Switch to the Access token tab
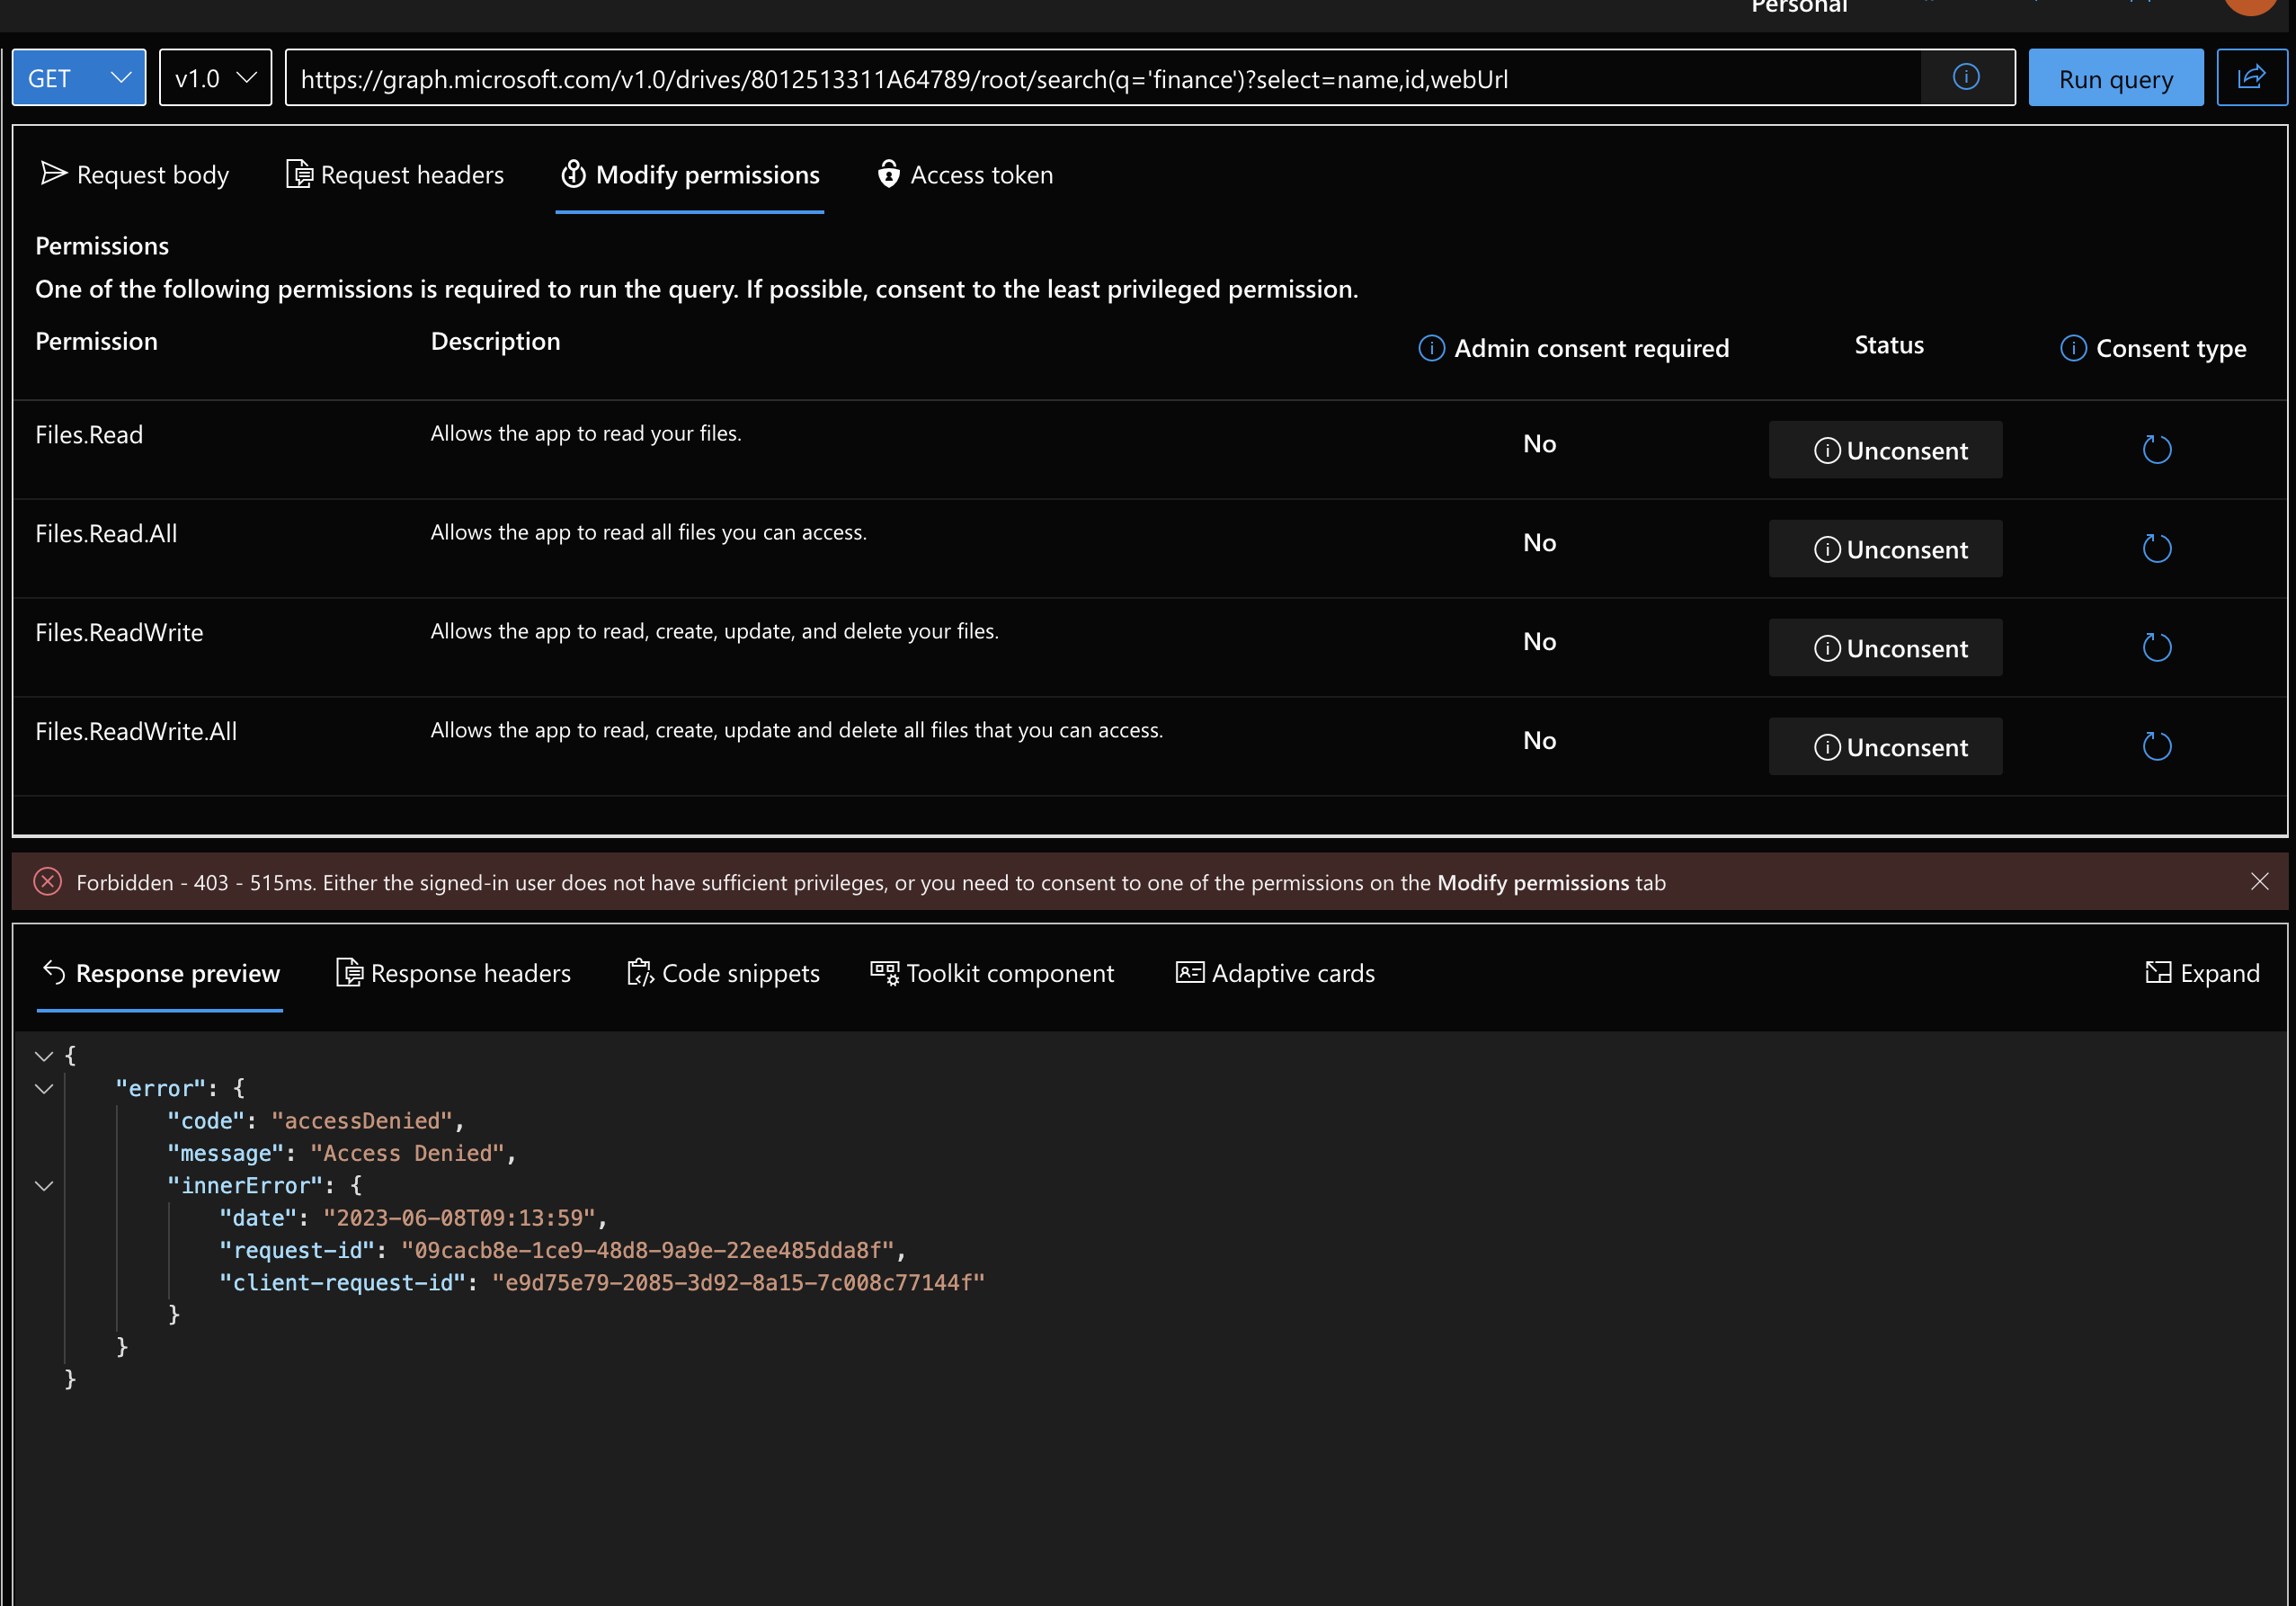The height and width of the screenshot is (1606, 2296). (963, 174)
